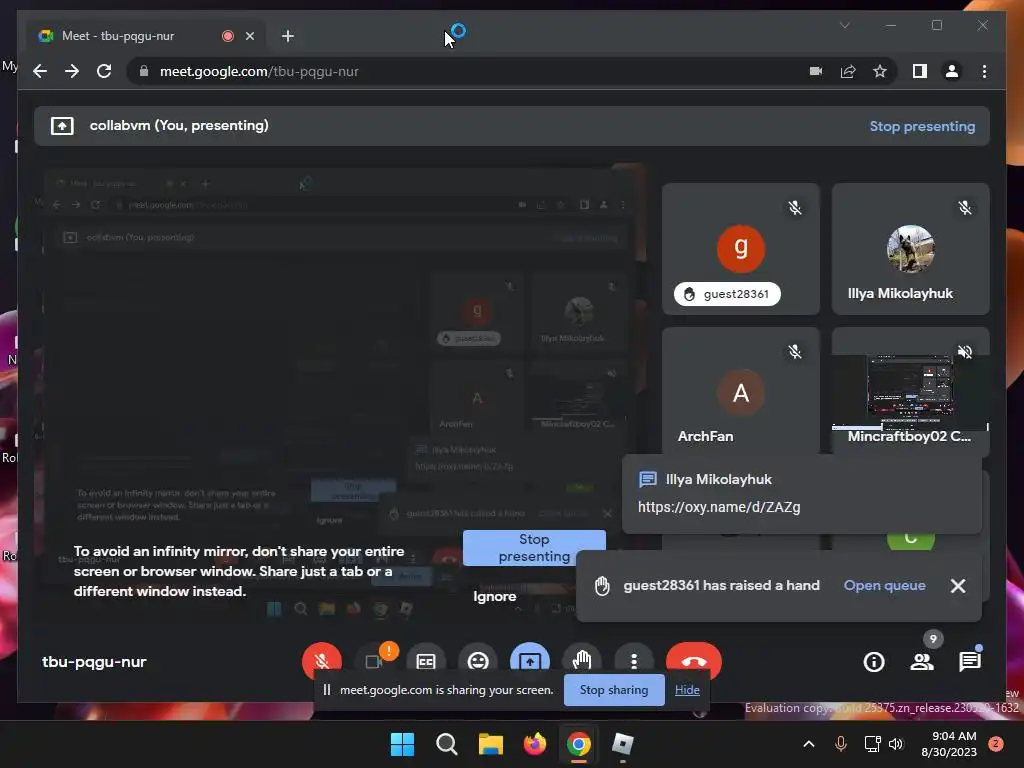The height and width of the screenshot is (768, 1024).
Task: Click the blue Stop presenting button
Action: [x=534, y=547]
